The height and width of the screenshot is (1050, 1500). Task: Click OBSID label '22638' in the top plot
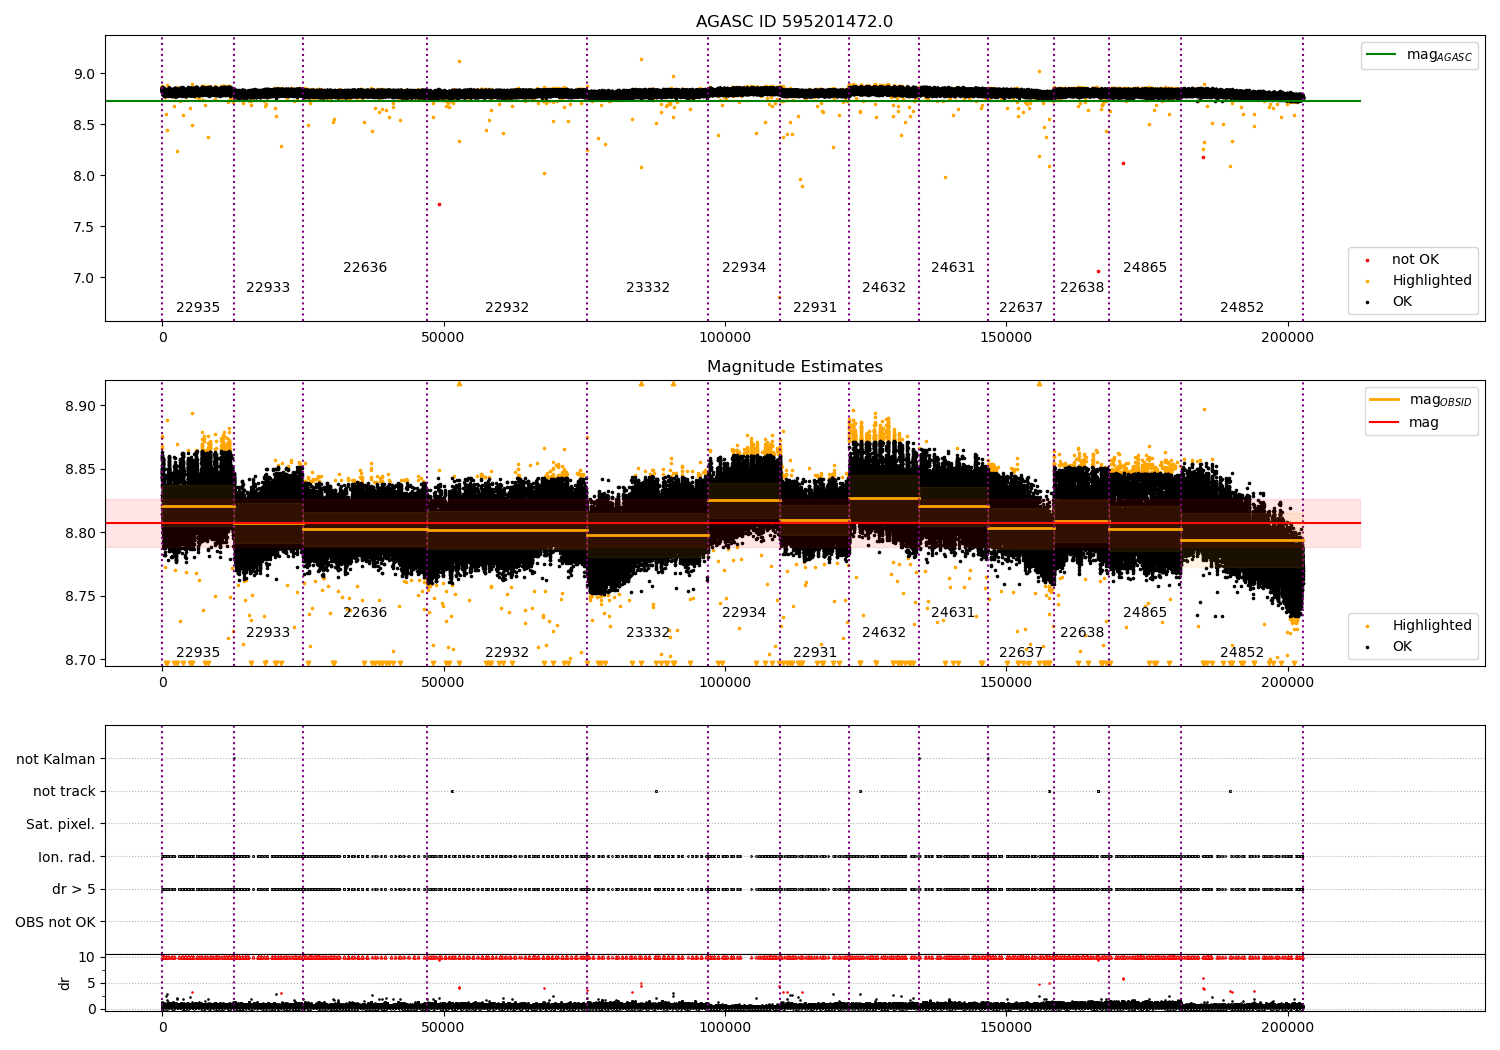(1082, 288)
